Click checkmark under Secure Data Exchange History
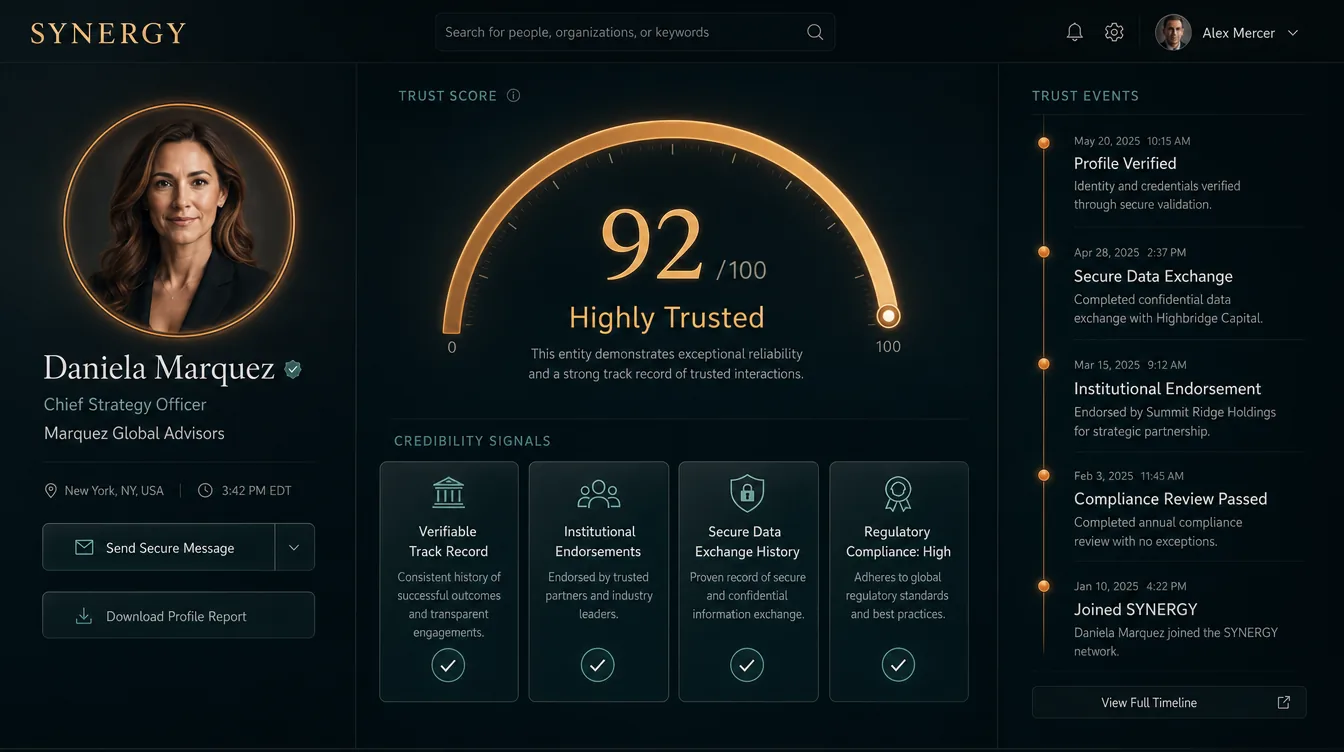Viewport: 1344px width, 752px height. click(x=747, y=665)
